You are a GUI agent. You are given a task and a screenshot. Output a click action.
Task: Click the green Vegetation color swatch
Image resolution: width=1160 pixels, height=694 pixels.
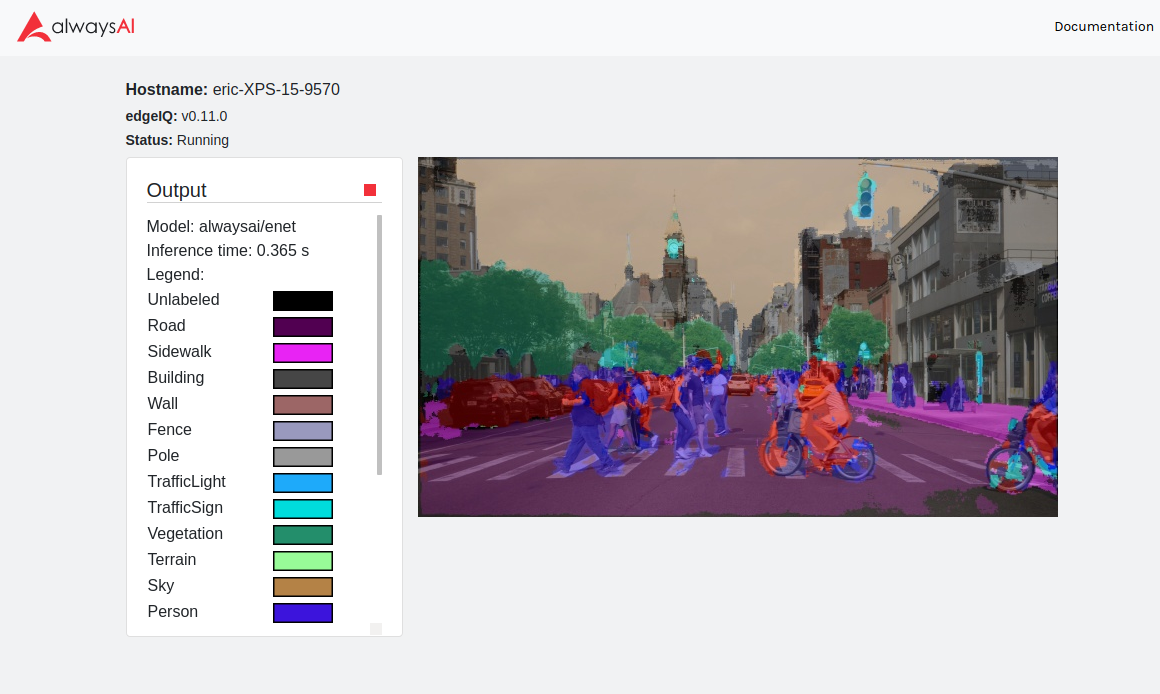click(x=302, y=534)
